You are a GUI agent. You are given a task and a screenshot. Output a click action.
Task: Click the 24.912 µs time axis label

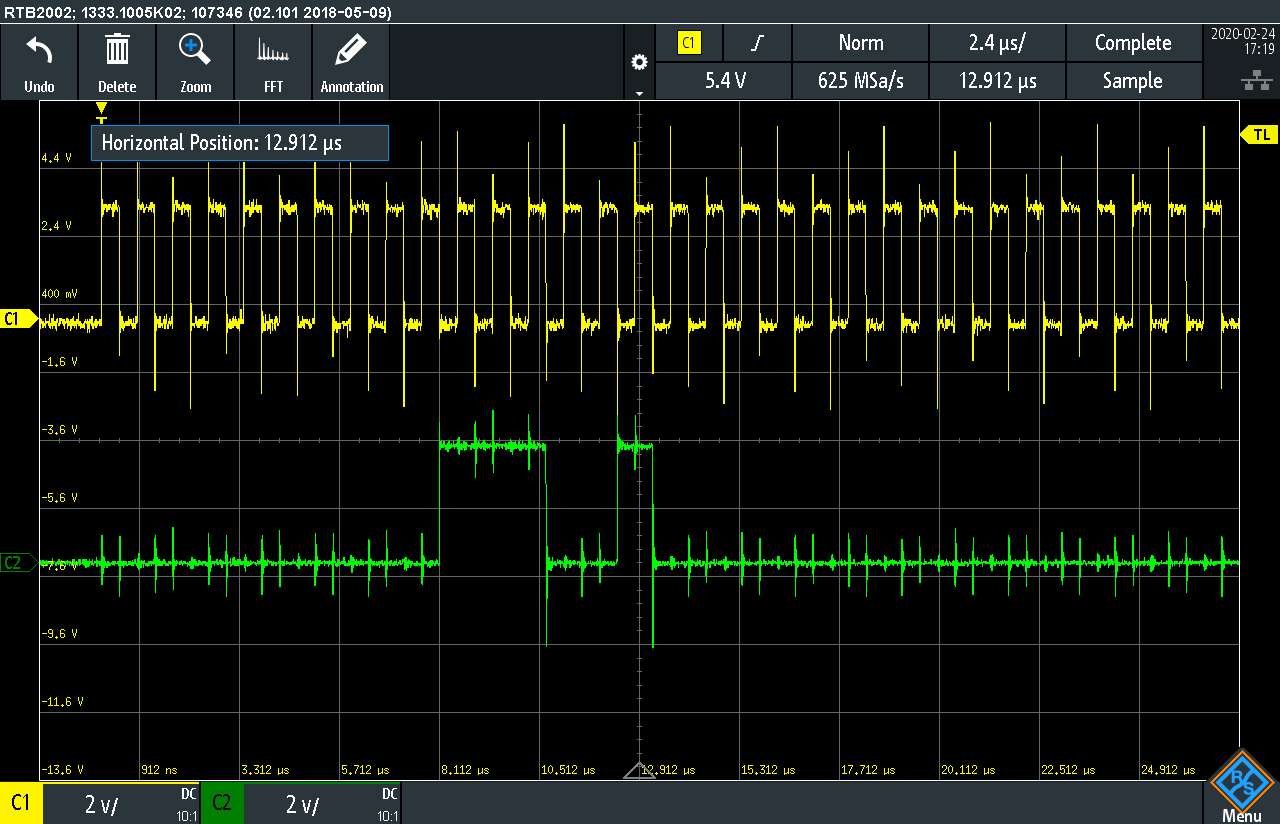pyautogui.click(x=1168, y=770)
